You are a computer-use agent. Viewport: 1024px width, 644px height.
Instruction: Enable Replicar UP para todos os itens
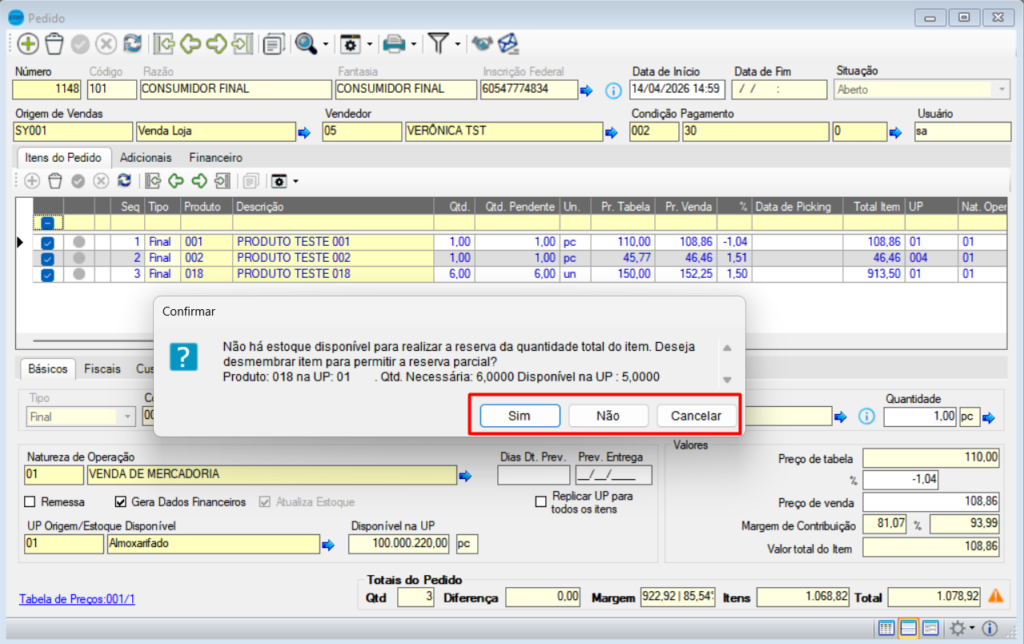click(x=541, y=502)
